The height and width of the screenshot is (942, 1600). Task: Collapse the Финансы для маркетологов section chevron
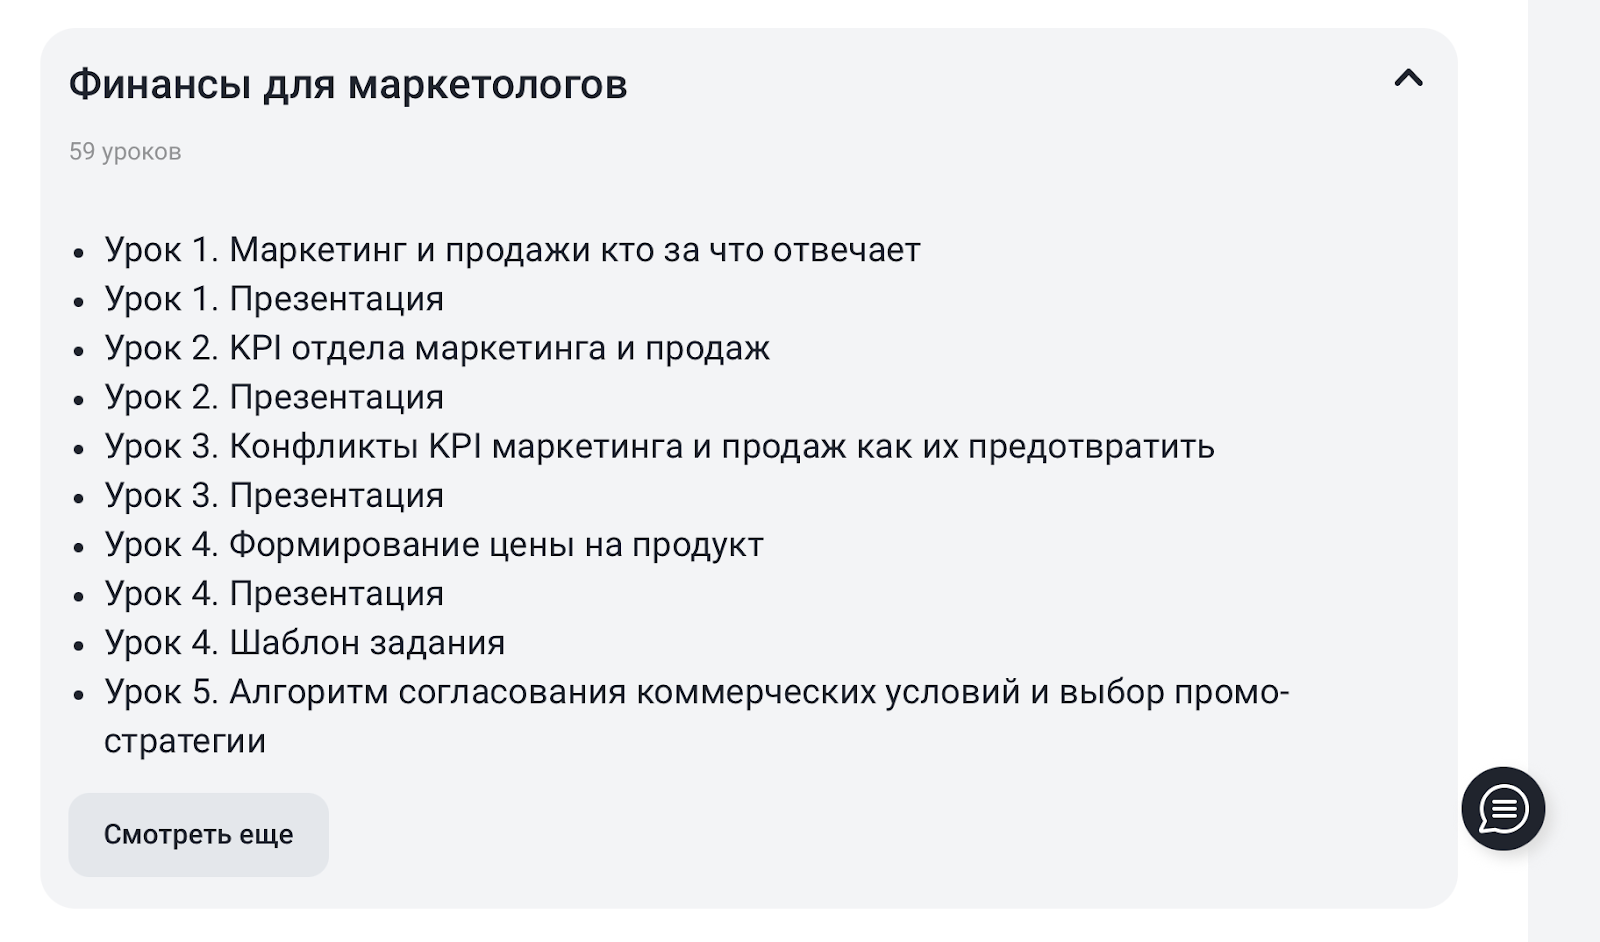pyautogui.click(x=1408, y=79)
